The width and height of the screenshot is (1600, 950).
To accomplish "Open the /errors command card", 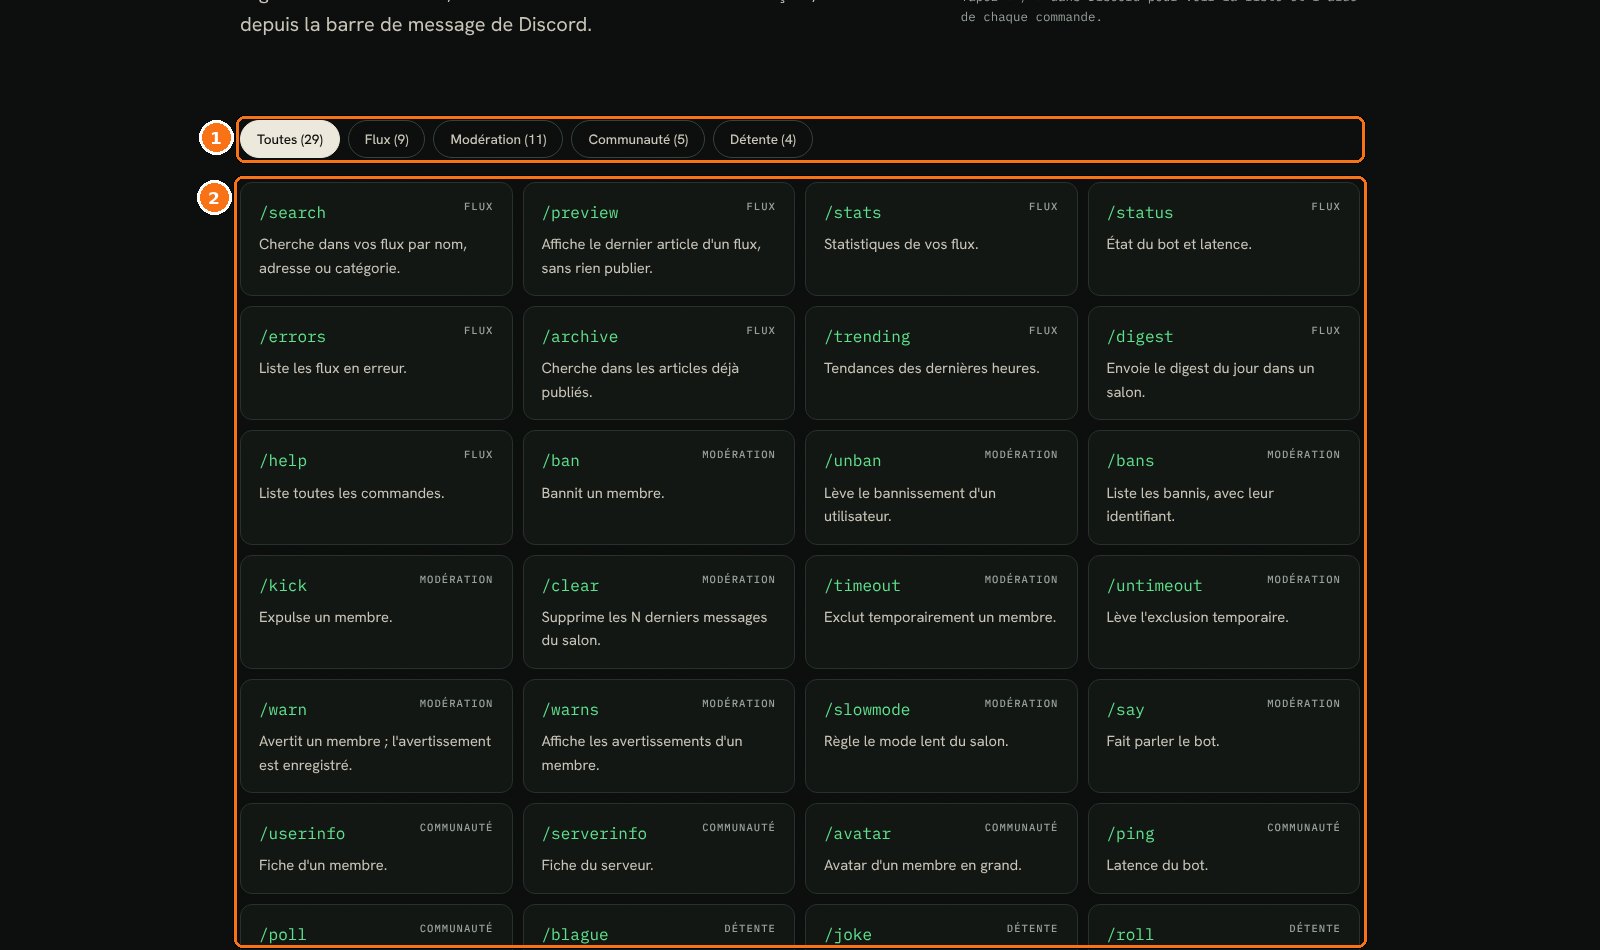I will (376, 363).
